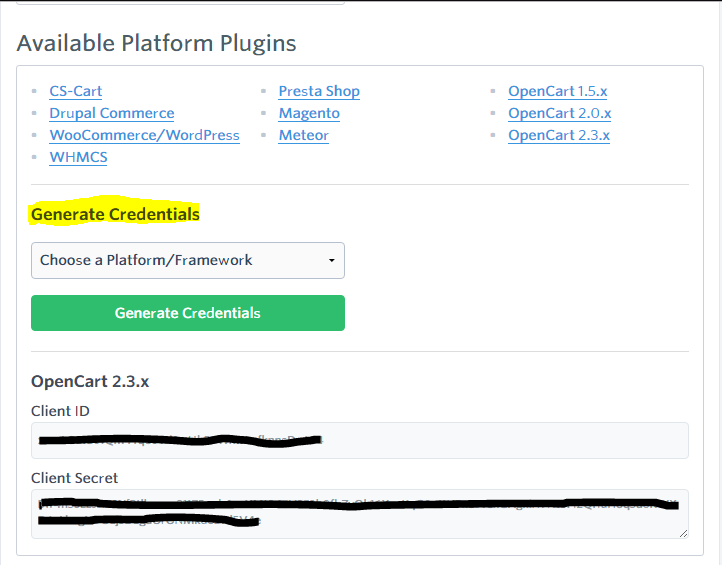Click inside the Client Secret text area
This screenshot has height=565, width=722.
360,514
